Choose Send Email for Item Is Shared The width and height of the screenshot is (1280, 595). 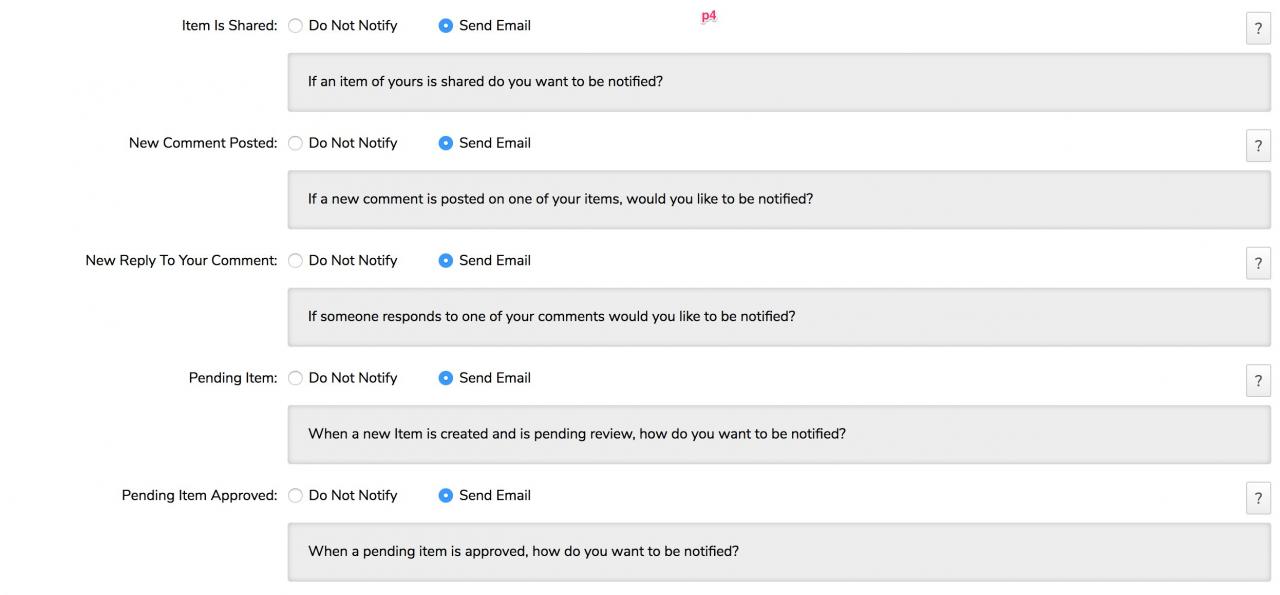point(446,26)
